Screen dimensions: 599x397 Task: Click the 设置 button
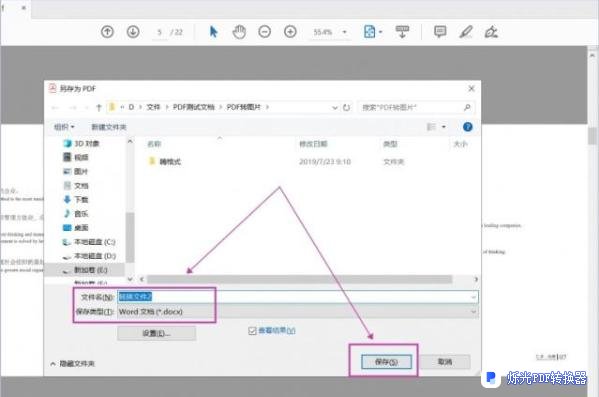point(157,333)
